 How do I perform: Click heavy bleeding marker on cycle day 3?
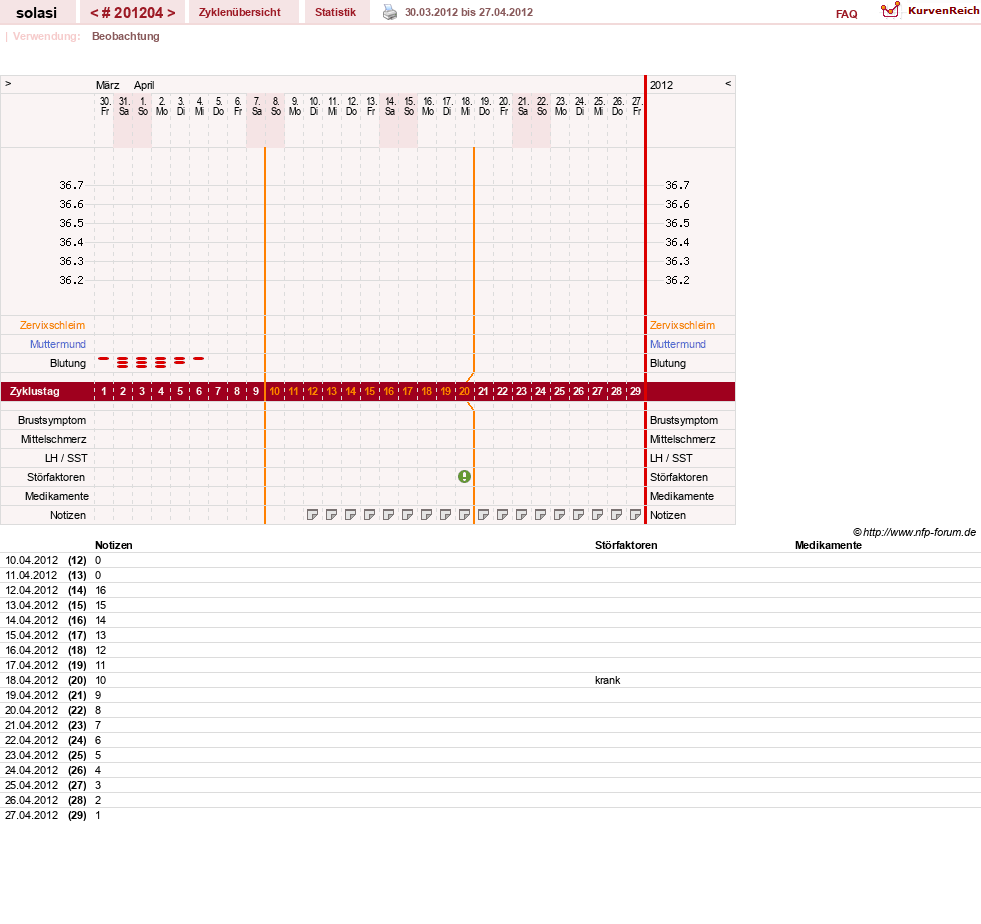point(141,362)
